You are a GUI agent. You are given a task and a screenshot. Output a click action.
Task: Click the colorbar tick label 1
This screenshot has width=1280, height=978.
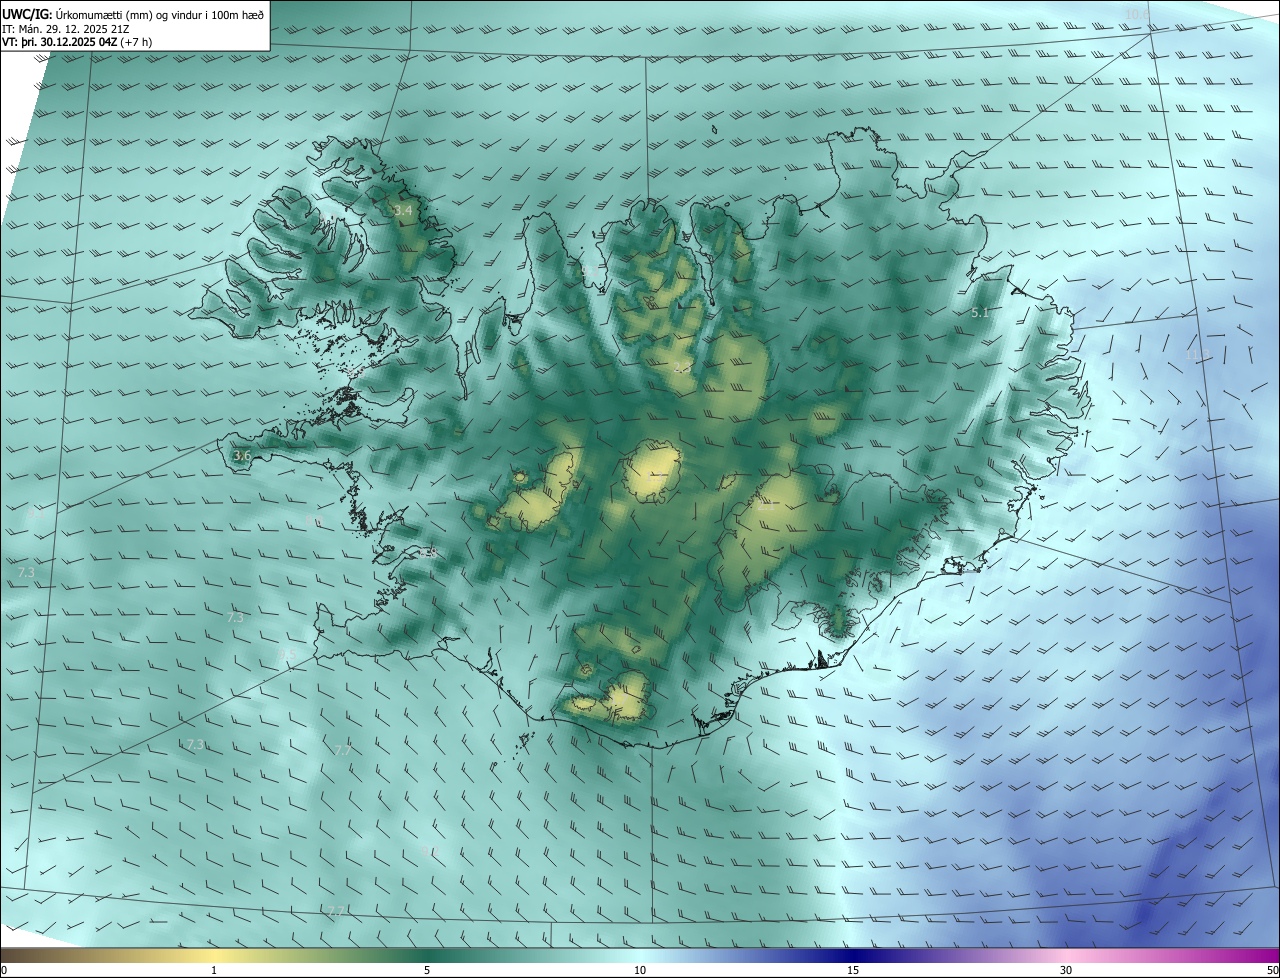[214, 970]
